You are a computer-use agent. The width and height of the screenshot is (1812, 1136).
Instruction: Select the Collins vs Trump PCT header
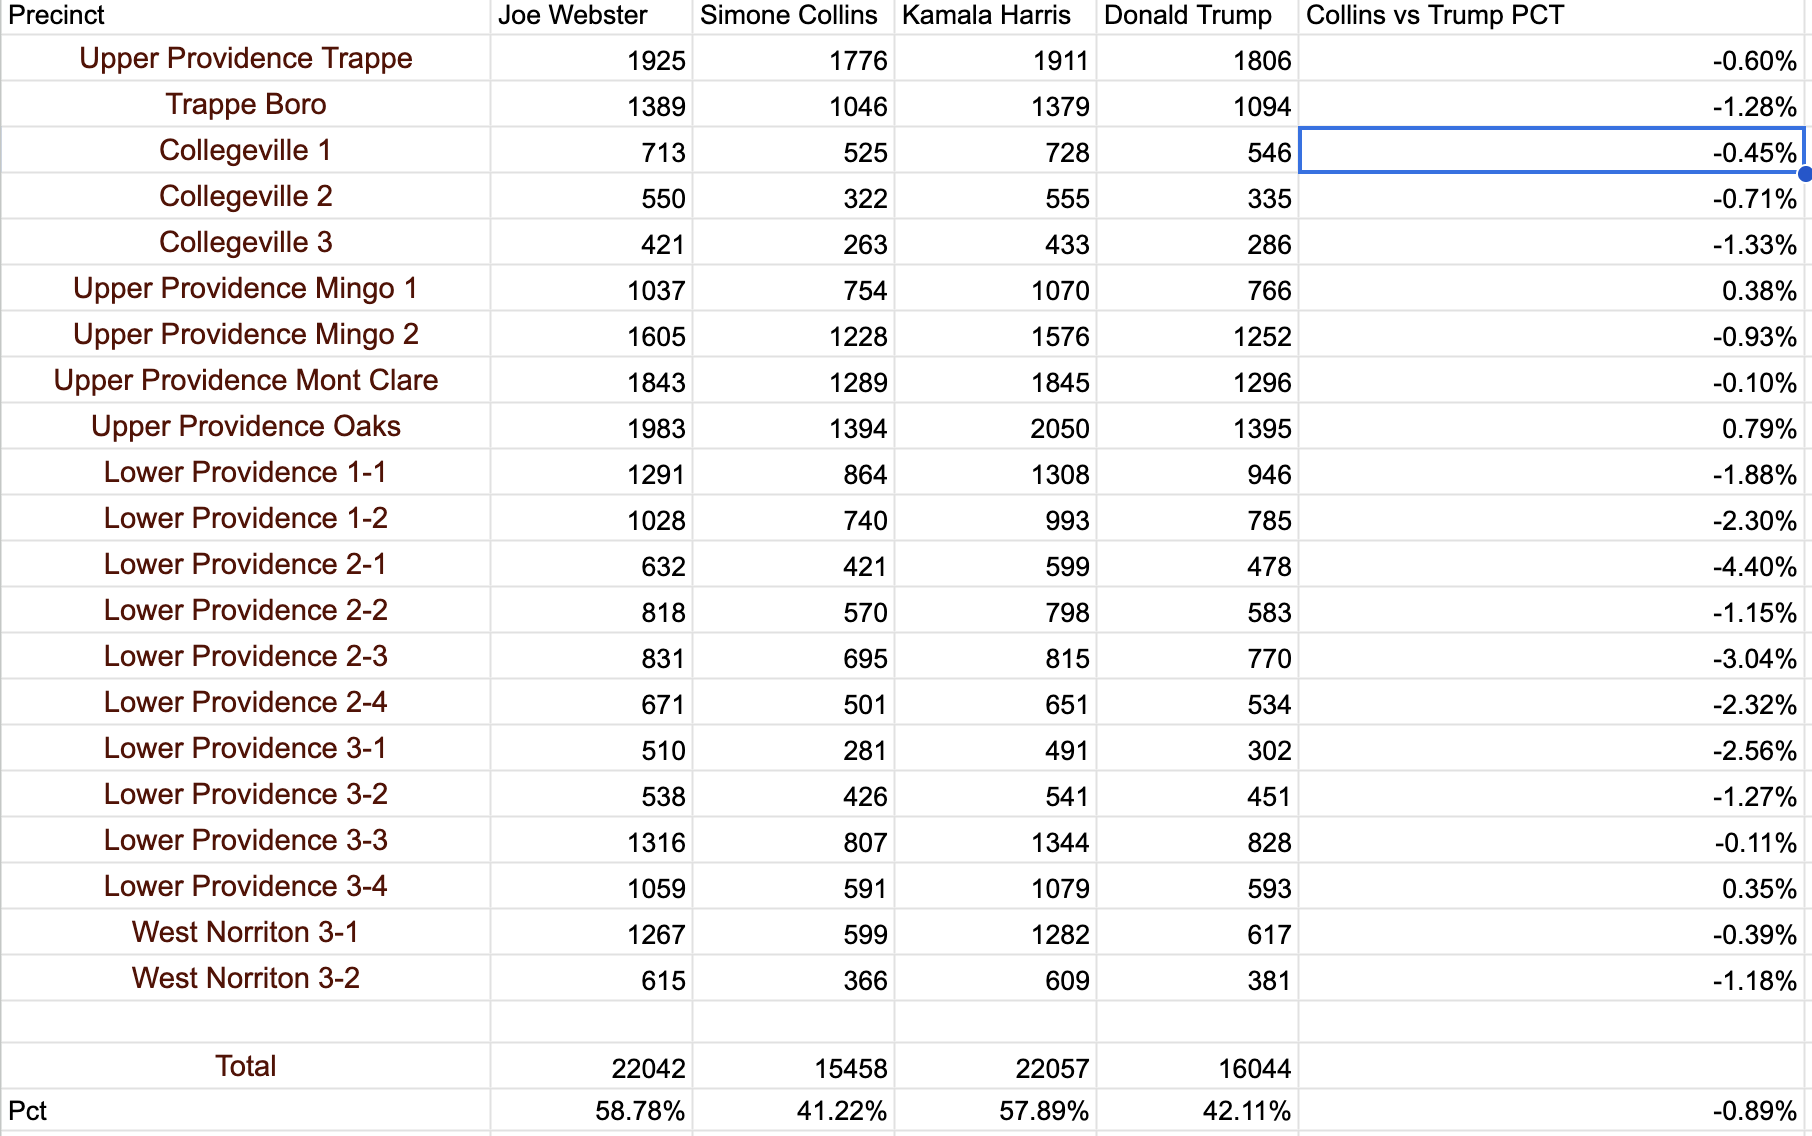[1552, 16]
